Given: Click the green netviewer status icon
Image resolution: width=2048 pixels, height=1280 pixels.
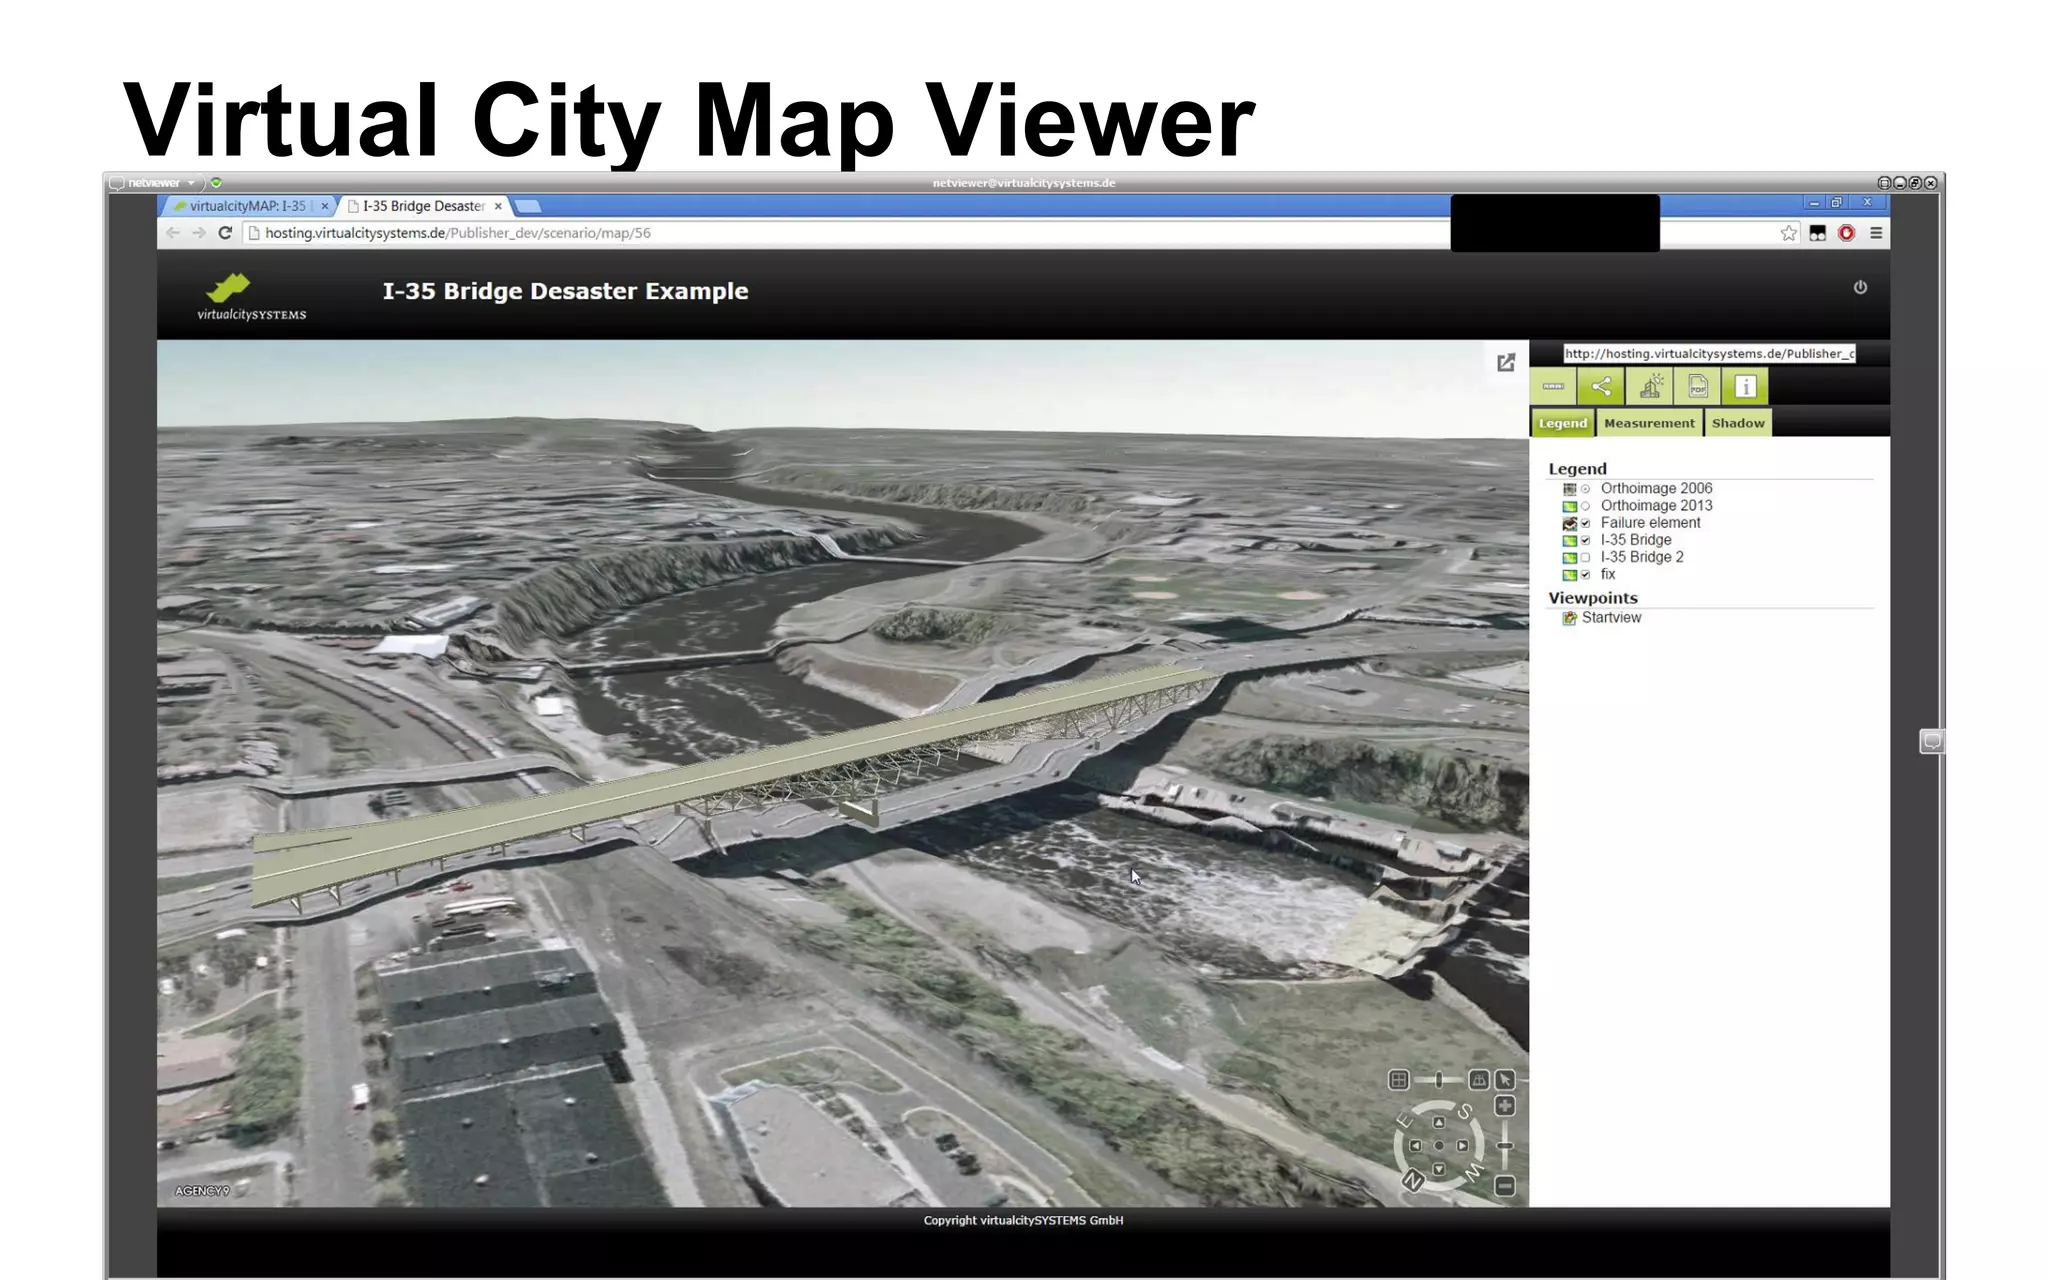Looking at the screenshot, I should 216,183.
